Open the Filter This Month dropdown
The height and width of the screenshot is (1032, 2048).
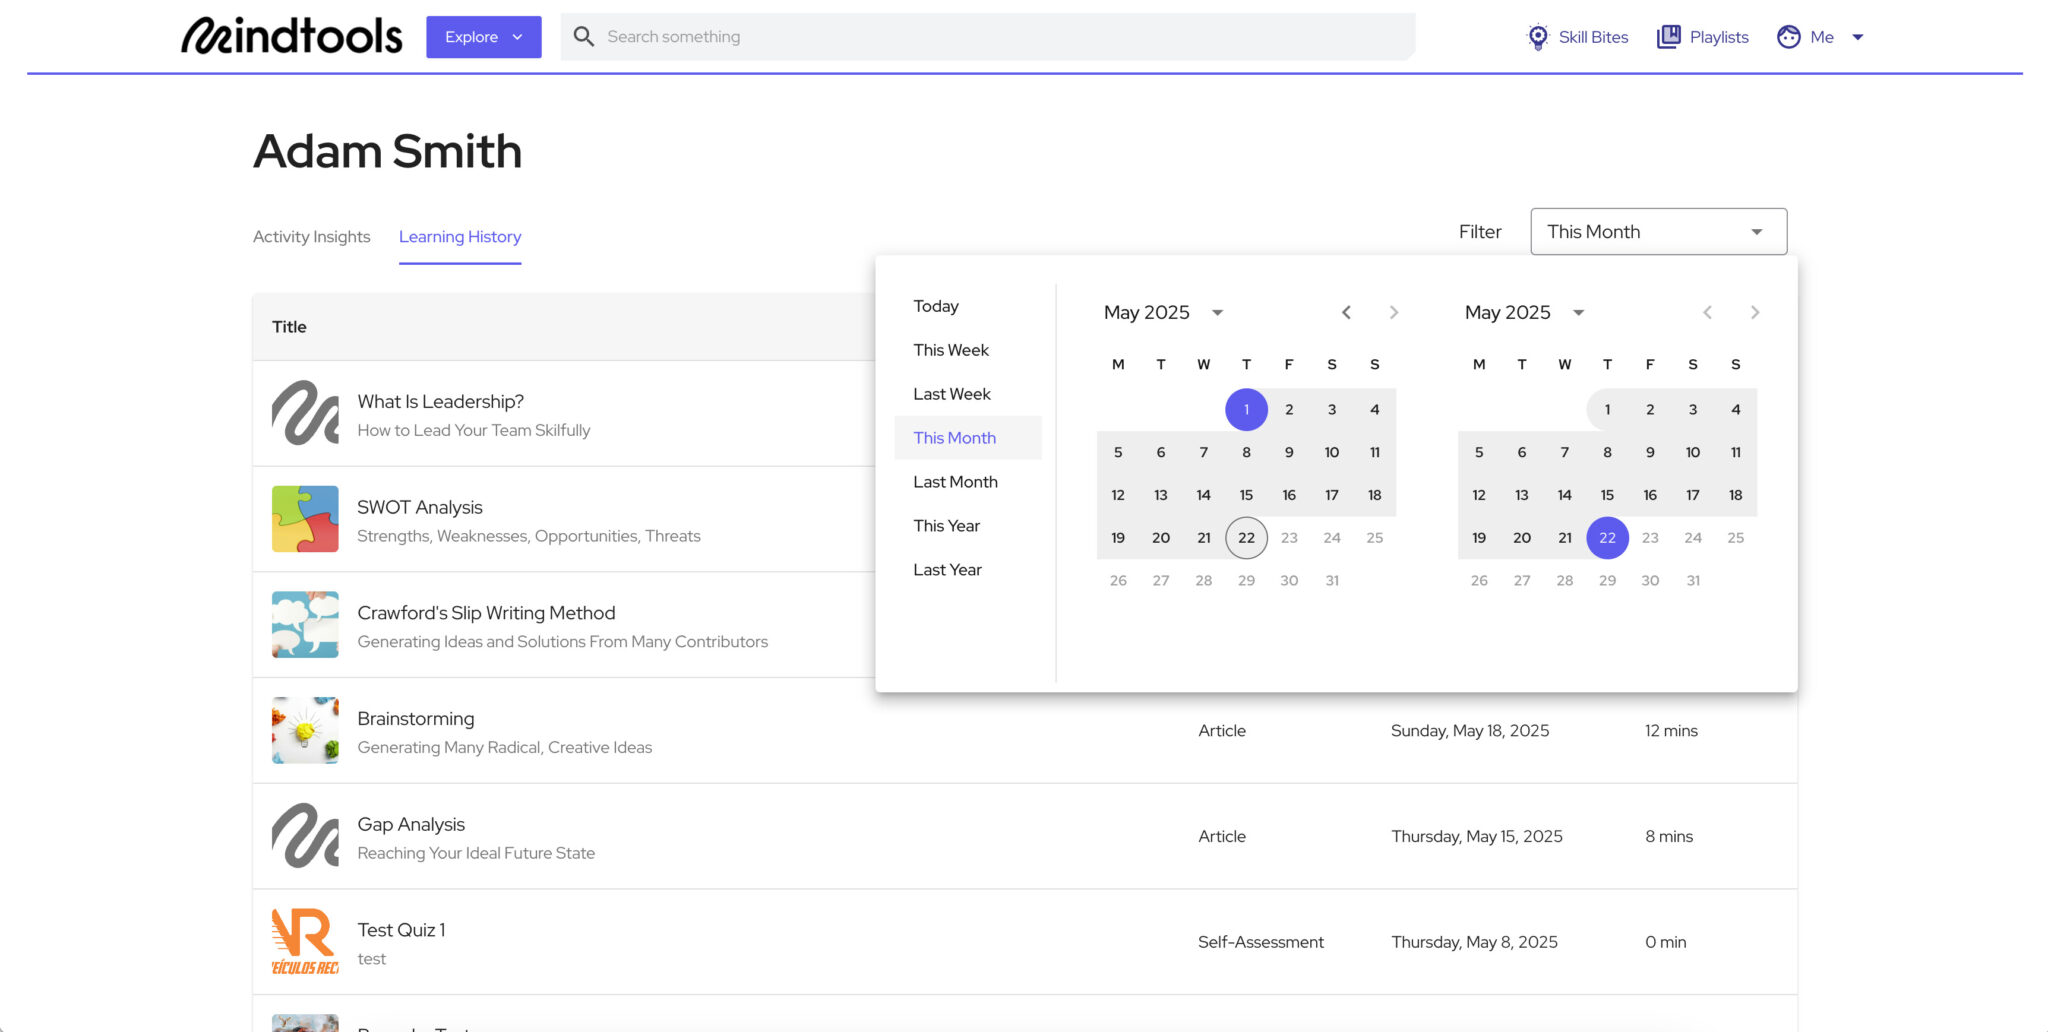click(x=1658, y=231)
